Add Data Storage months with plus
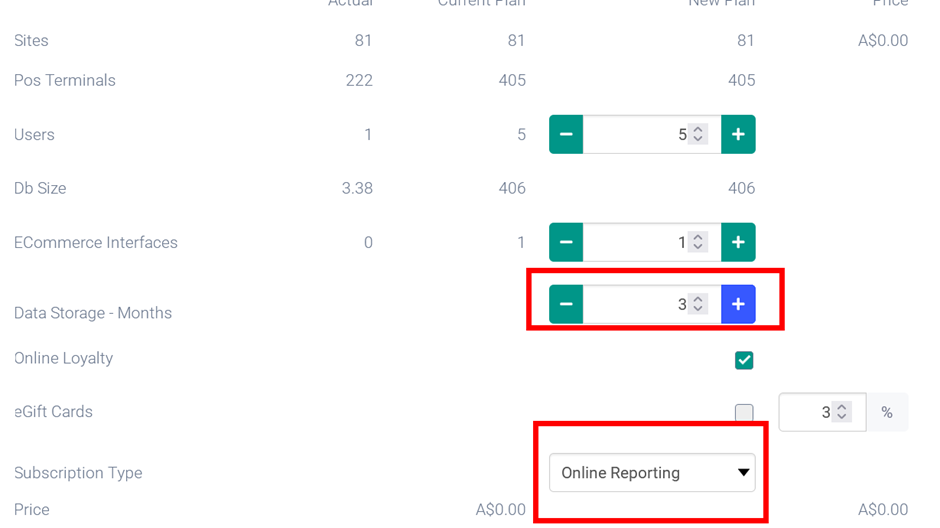940x528 pixels. tap(738, 305)
